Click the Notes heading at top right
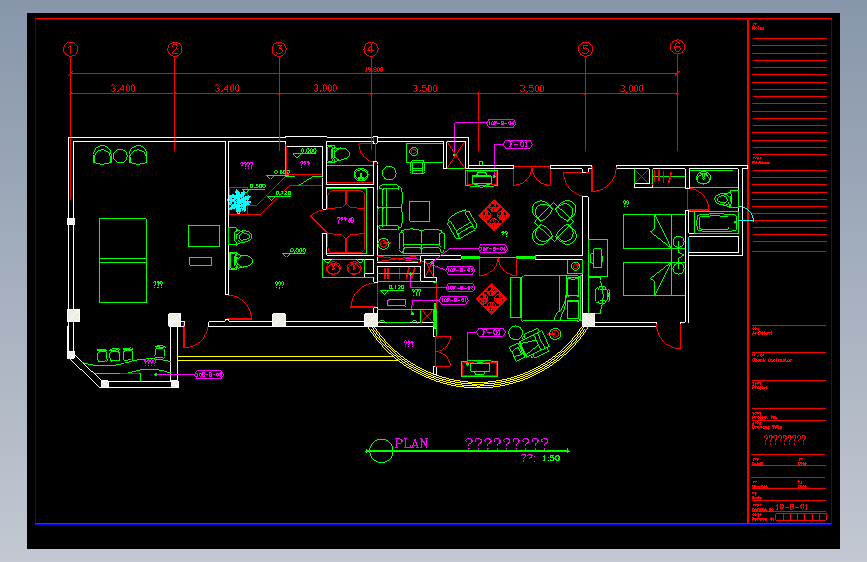 [758, 28]
